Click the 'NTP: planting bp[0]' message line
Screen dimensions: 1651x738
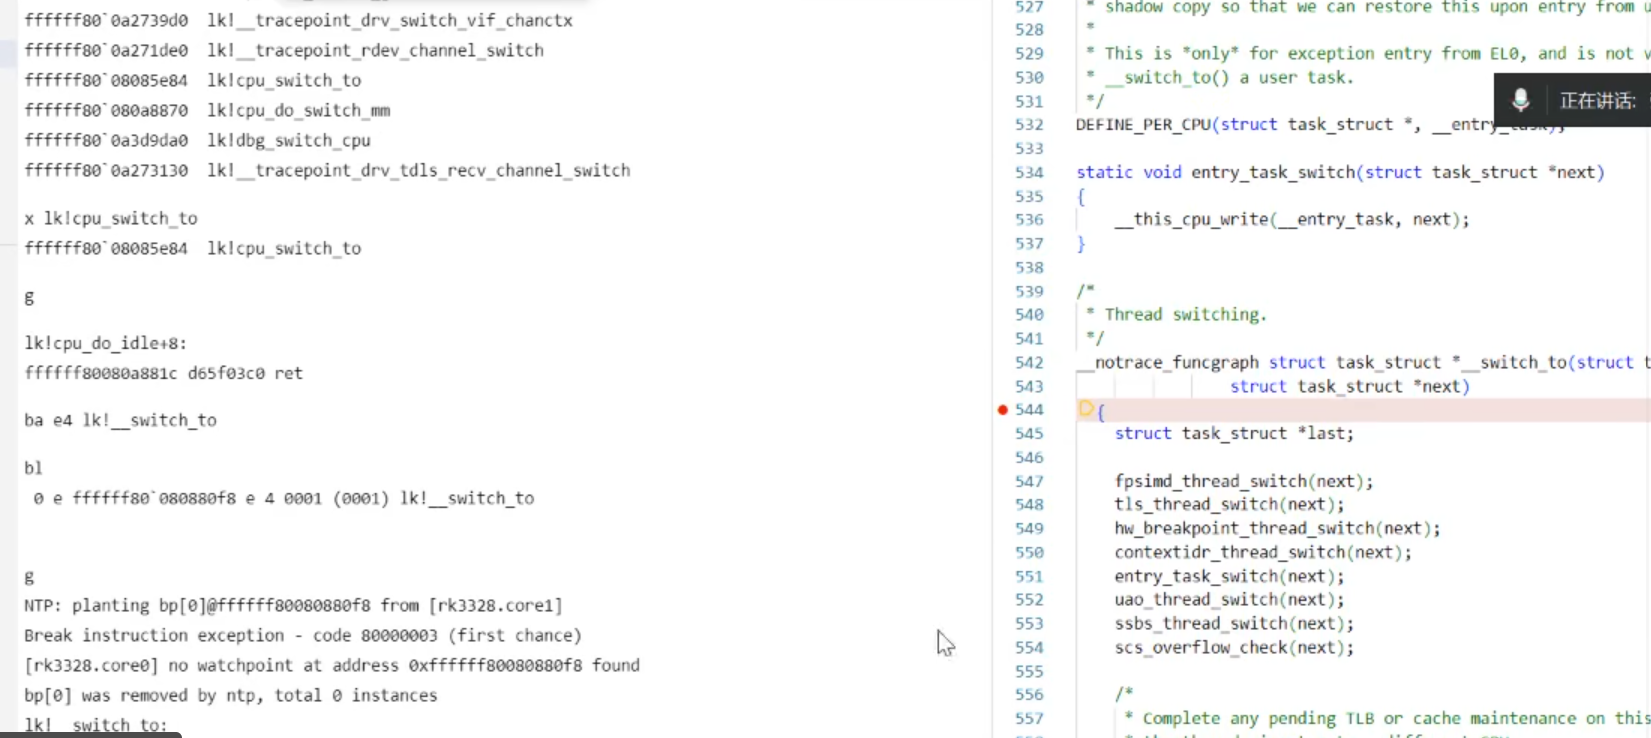(x=293, y=606)
